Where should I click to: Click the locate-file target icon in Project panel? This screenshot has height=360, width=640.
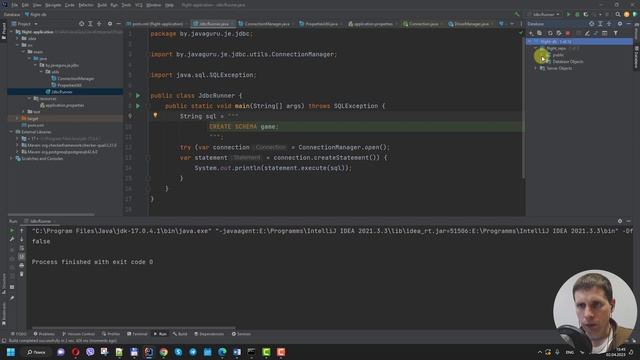pyautogui.click(x=81, y=24)
